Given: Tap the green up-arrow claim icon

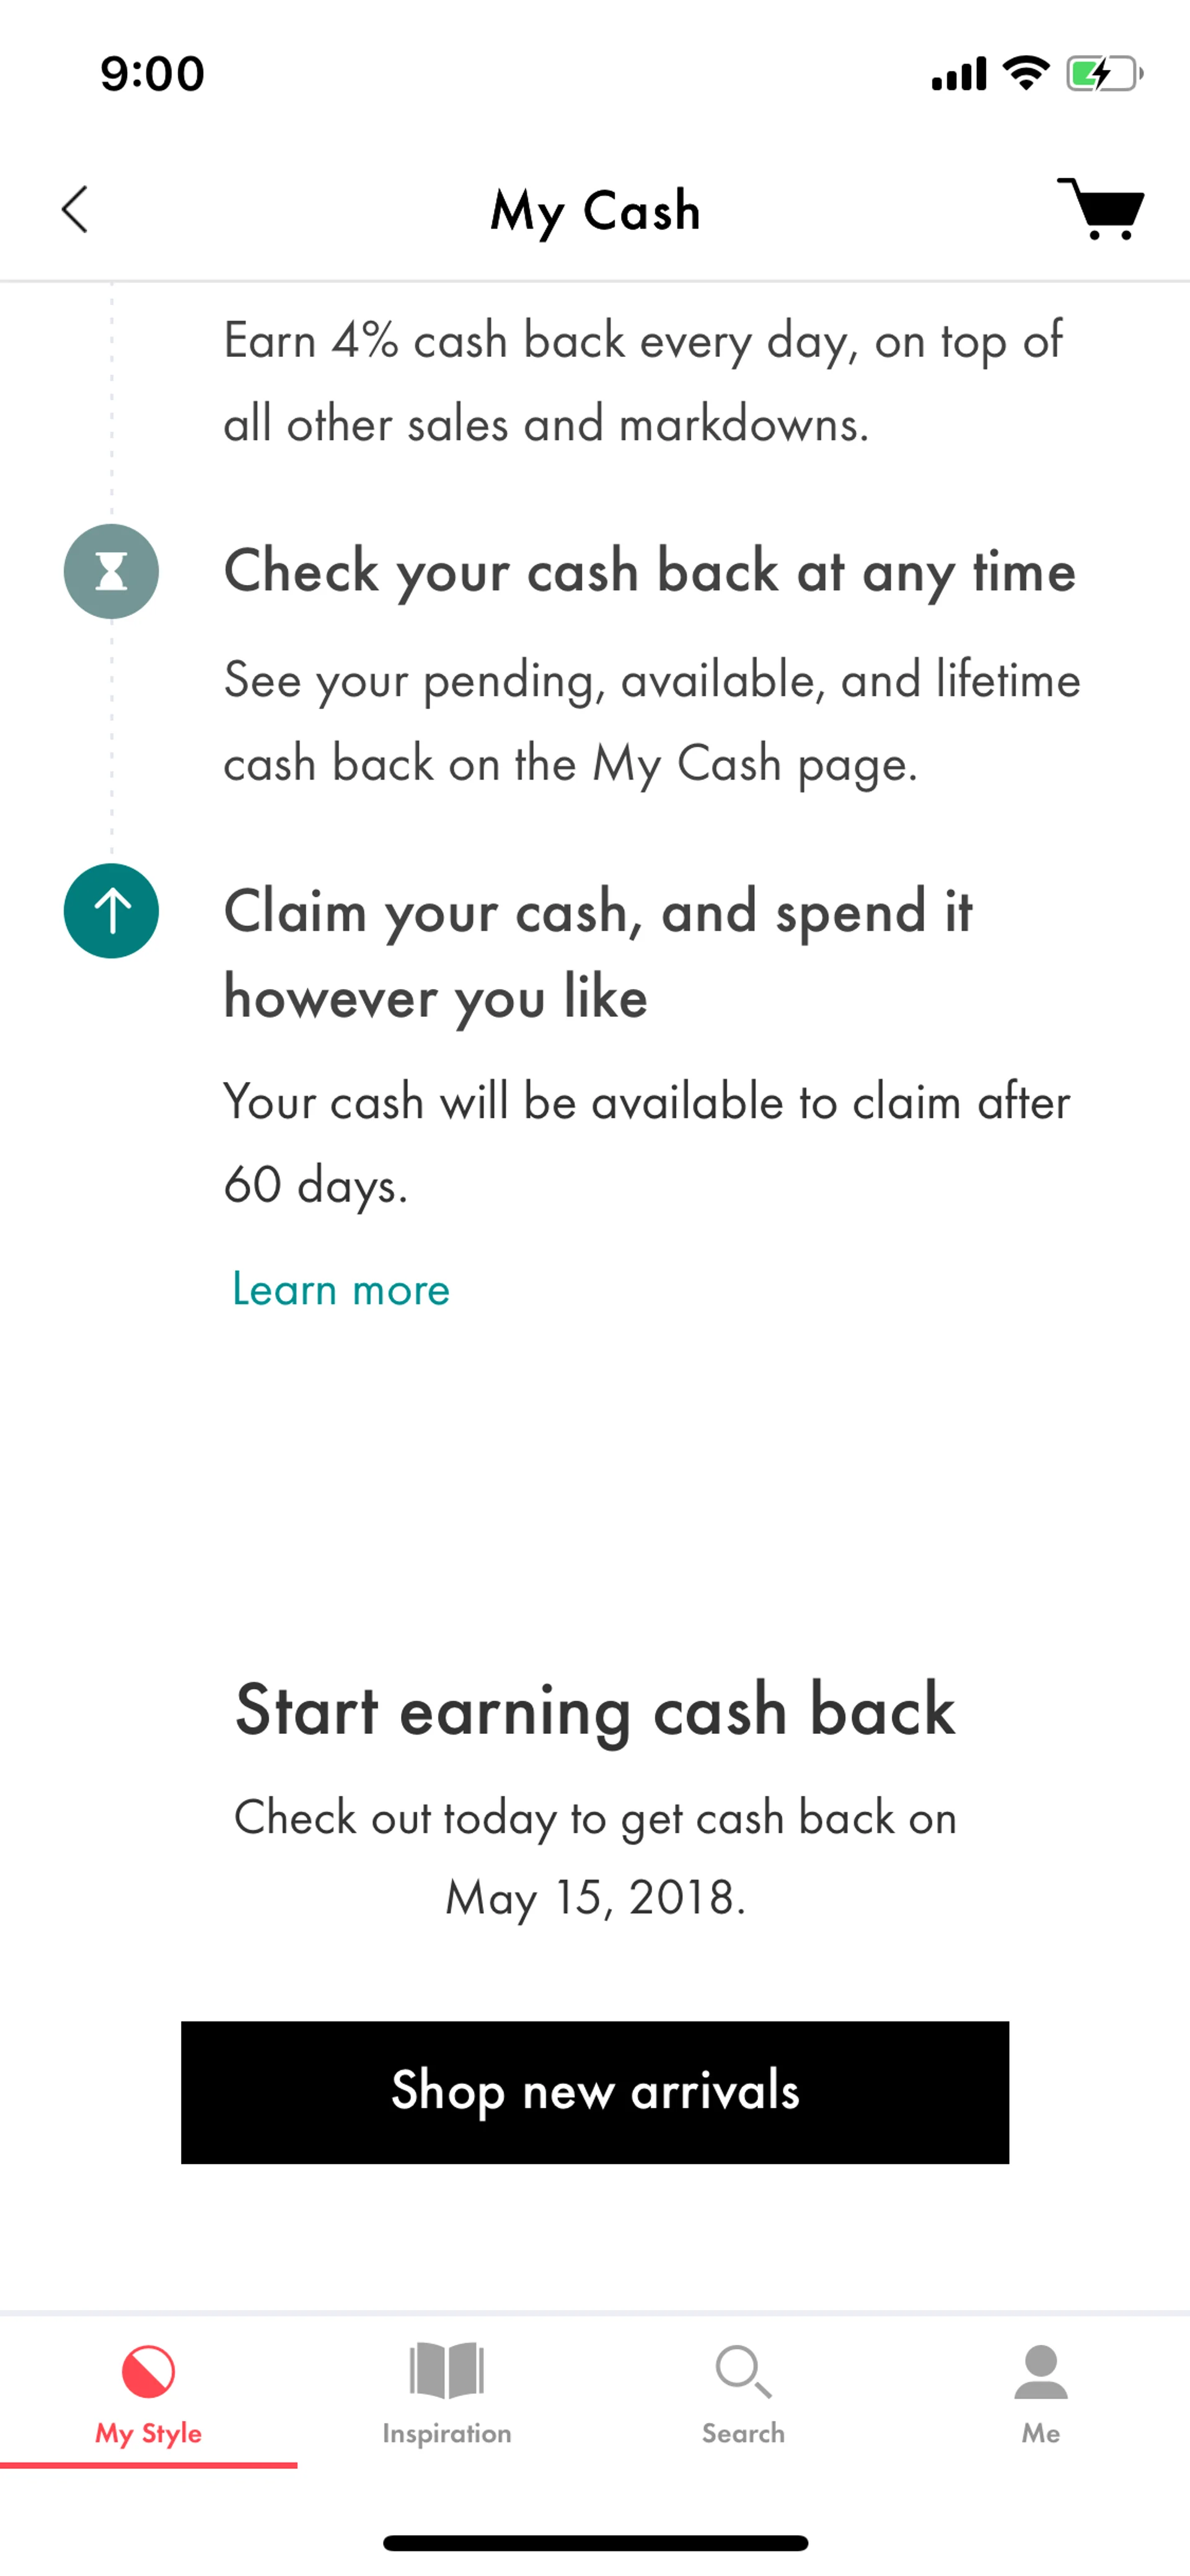Looking at the screenshot, I should tap(111, 911).
